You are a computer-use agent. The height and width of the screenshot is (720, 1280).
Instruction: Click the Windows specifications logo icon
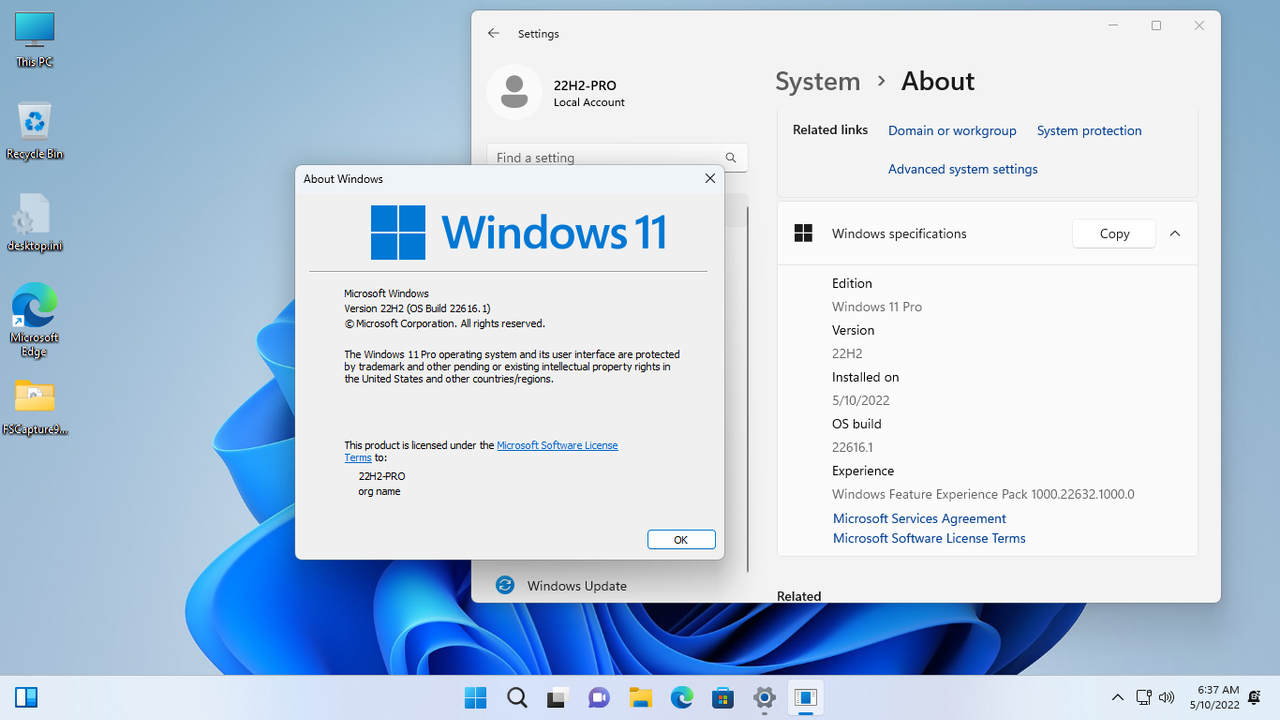click(x=803, y=233)
